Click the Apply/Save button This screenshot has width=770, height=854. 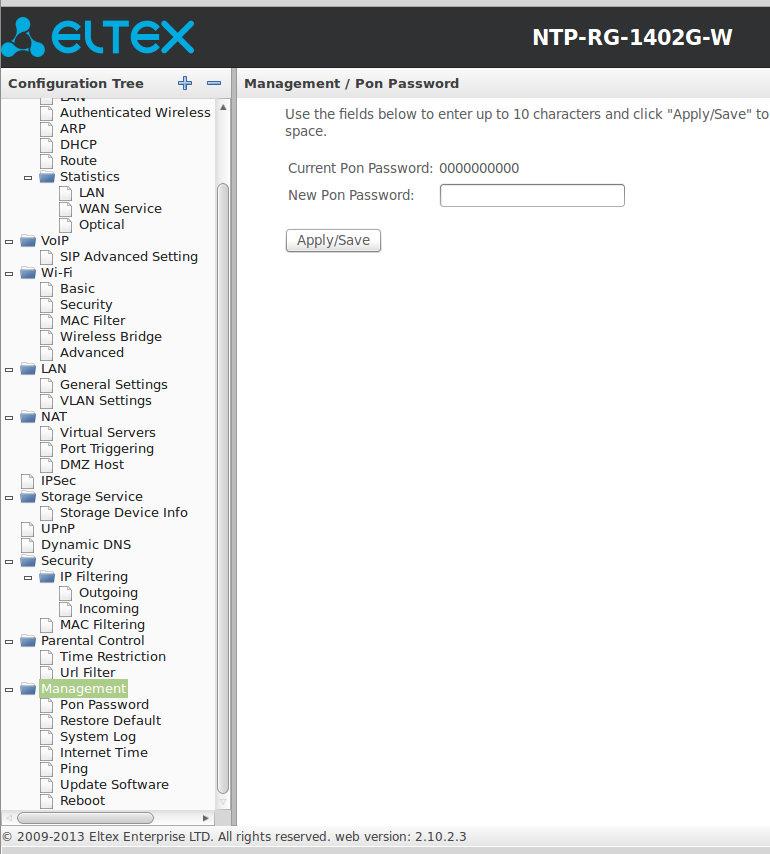pyautogui.click(x=333, y=240)
